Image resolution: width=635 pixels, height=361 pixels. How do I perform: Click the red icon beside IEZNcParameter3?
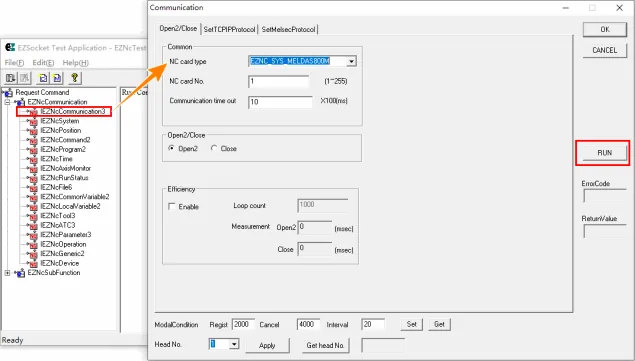pyautogui.click(x=33, y=235)
